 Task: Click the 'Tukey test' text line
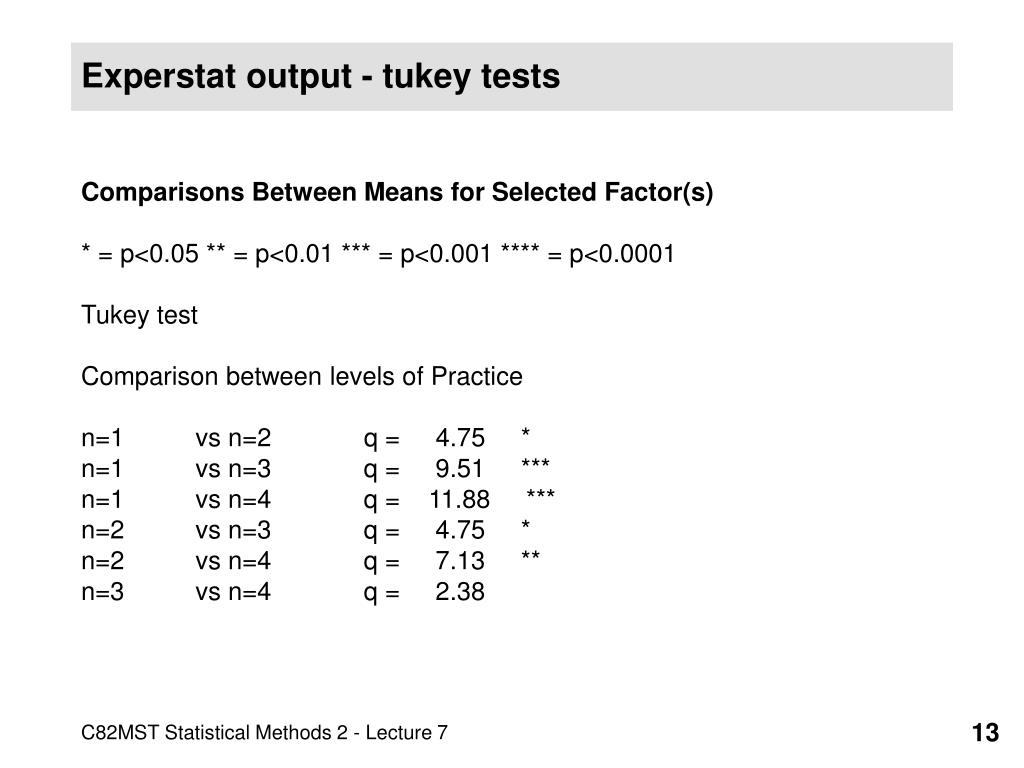(139, 315)
